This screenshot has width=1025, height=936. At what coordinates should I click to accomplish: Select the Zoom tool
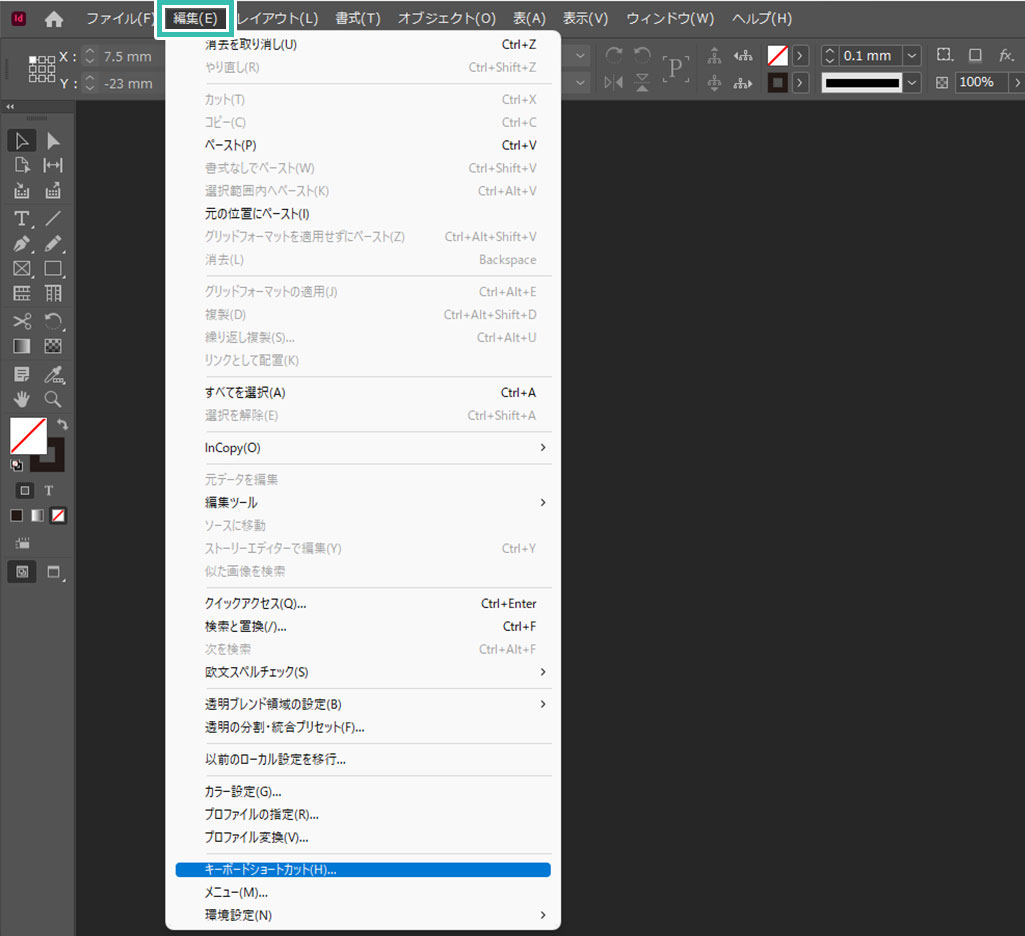53,398
